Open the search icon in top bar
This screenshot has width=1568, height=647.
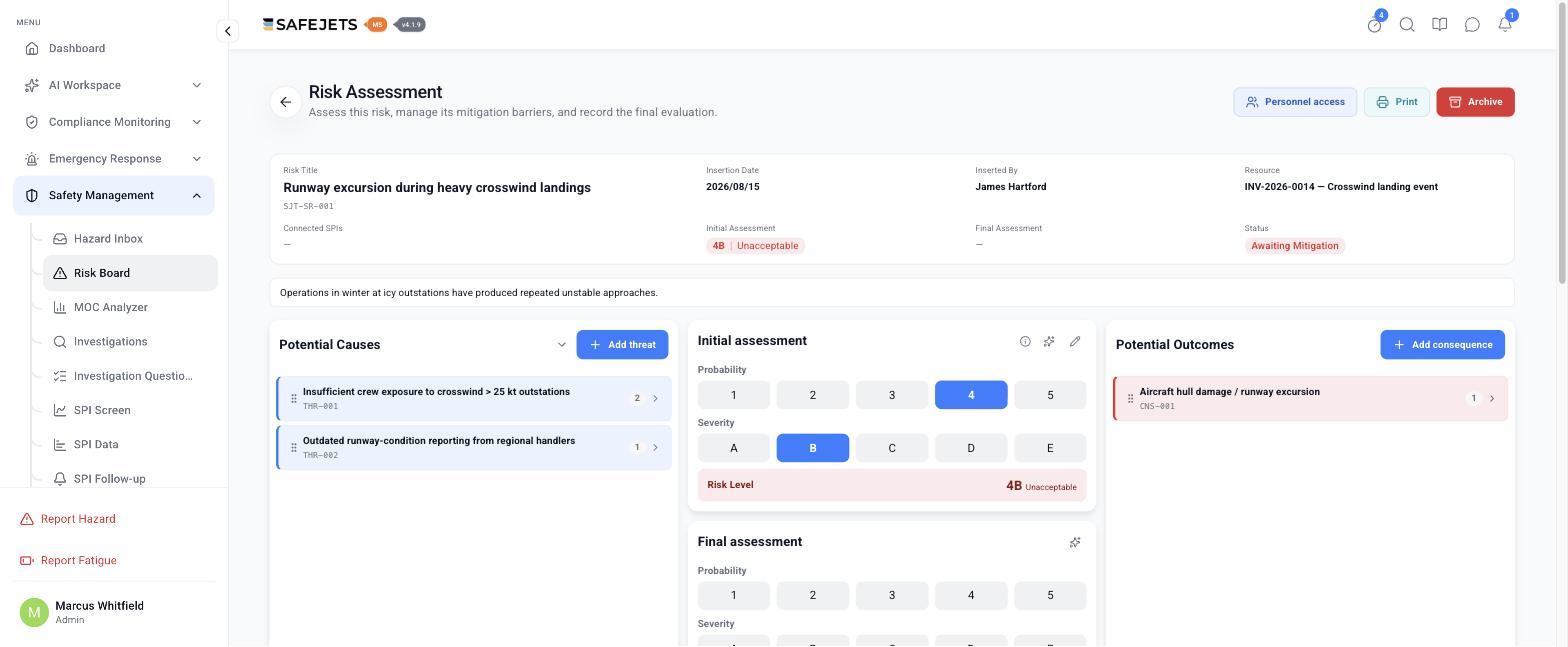coord(1407,25)
